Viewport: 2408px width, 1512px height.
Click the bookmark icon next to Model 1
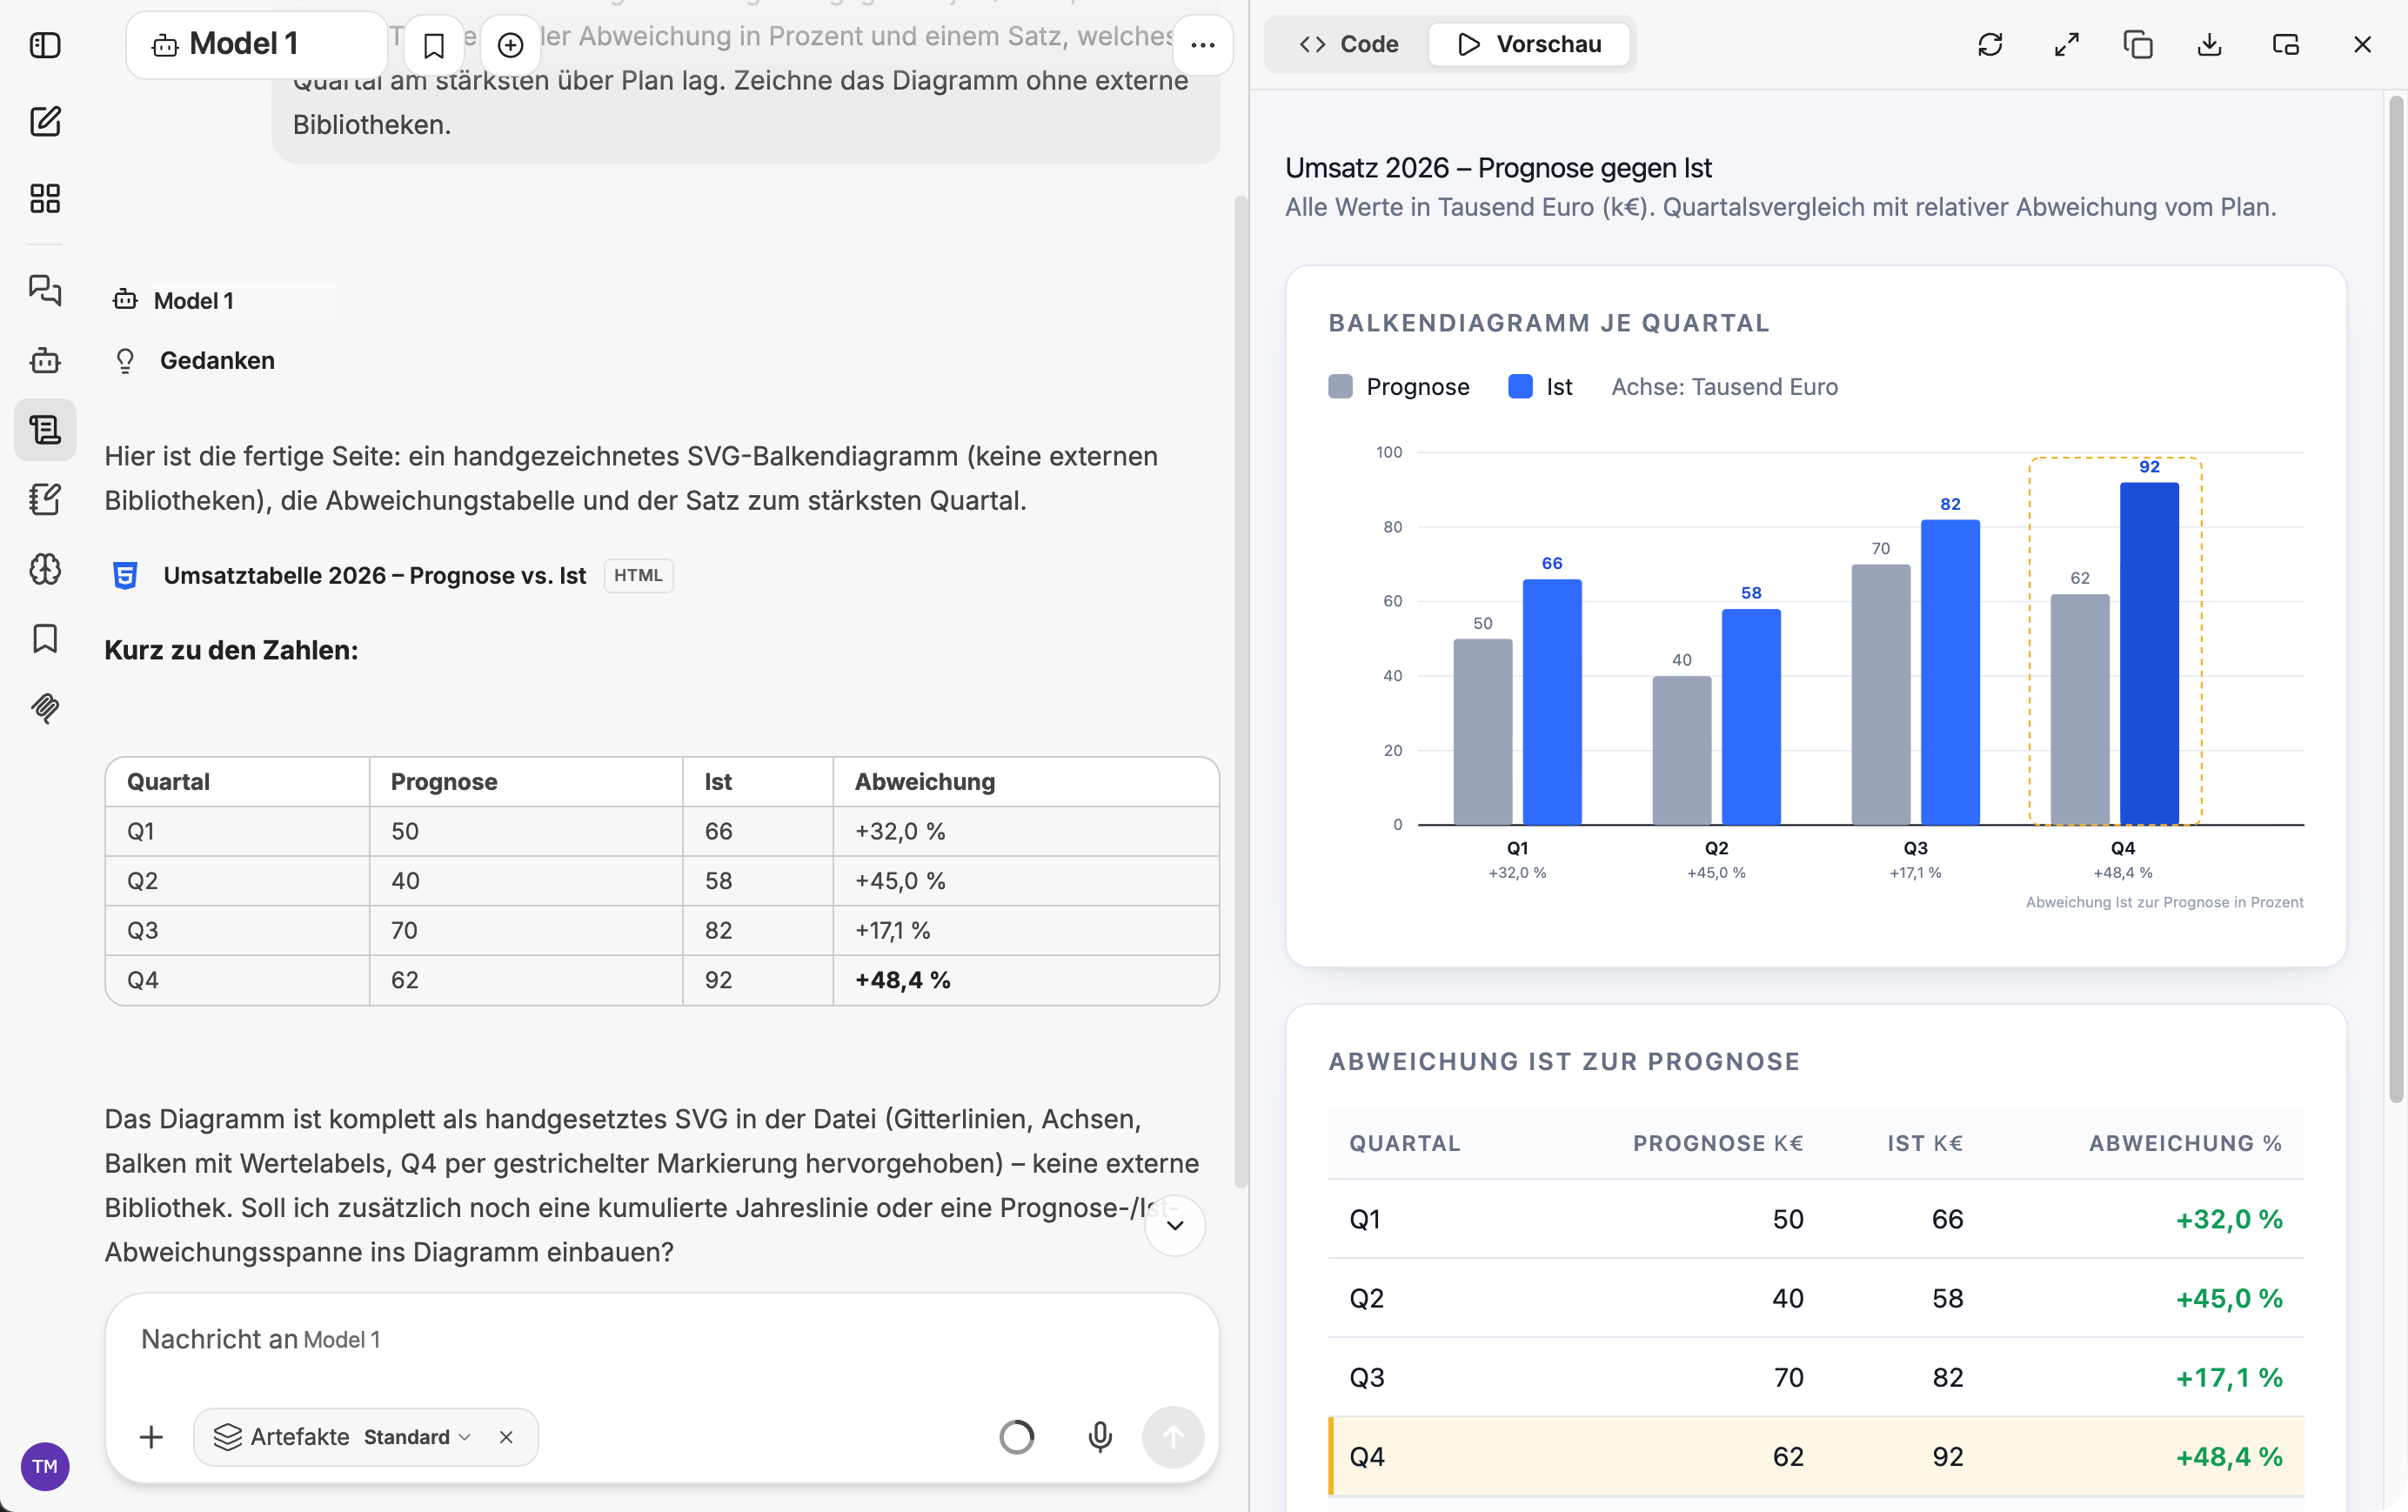[x=434, y=45]
